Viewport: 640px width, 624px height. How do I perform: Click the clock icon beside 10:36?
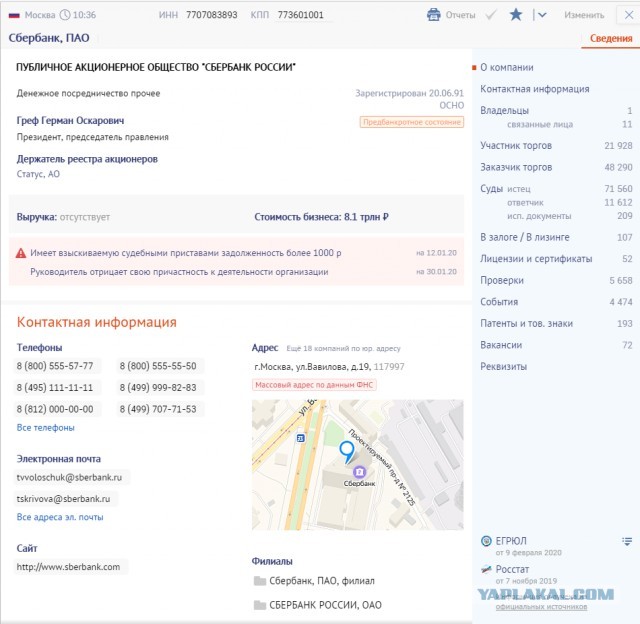[x=65, y=15]
